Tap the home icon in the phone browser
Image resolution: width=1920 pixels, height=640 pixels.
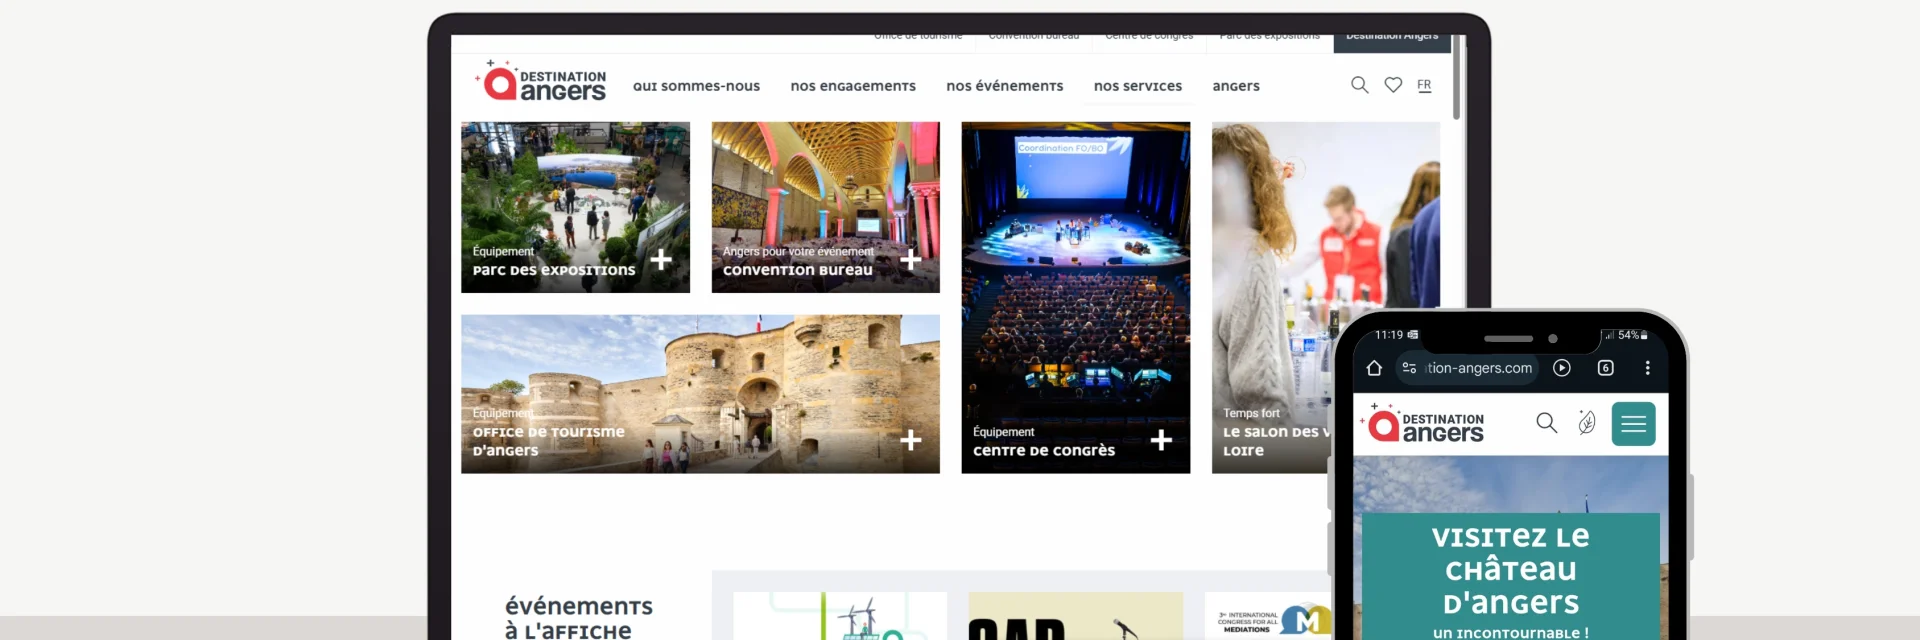1374,368
